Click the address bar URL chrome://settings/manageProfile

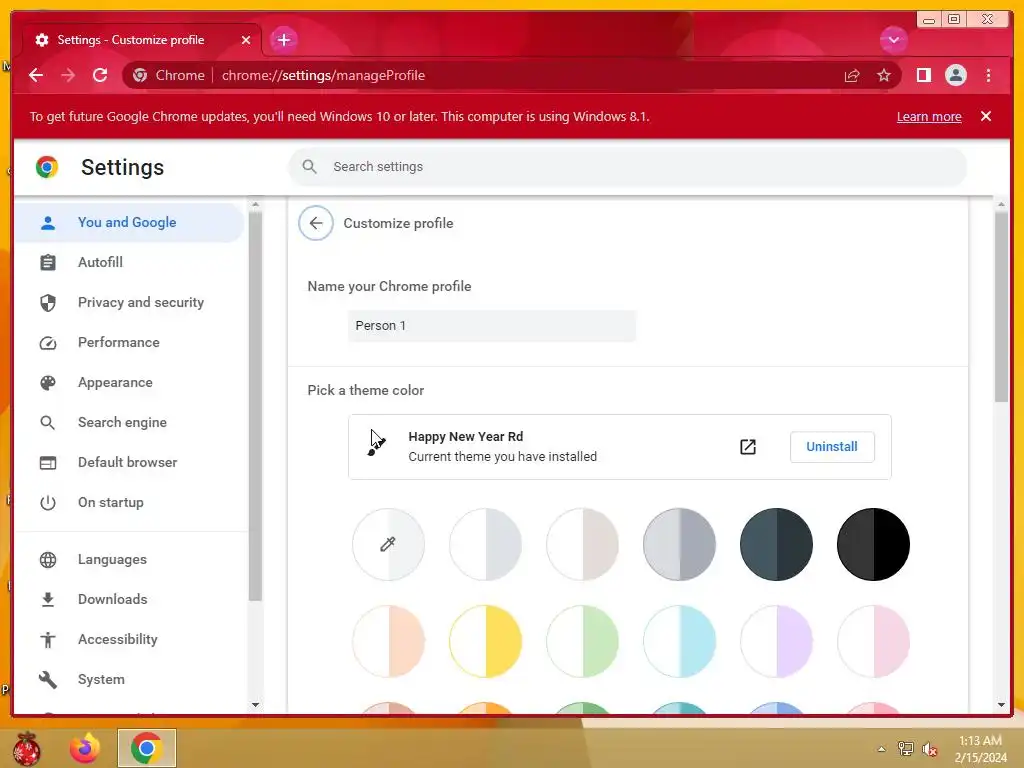click(323, 75)
